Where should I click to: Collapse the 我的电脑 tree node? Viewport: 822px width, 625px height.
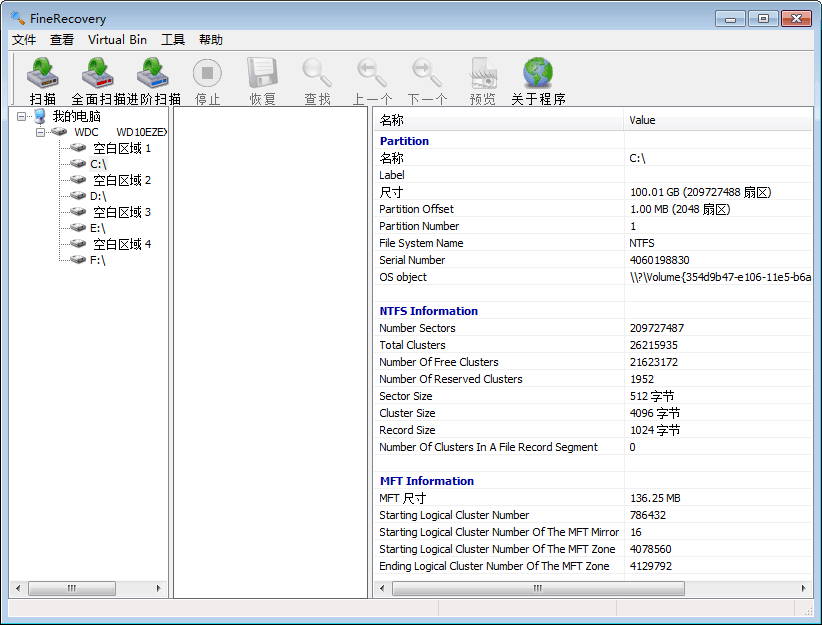[x=23, y=116]
